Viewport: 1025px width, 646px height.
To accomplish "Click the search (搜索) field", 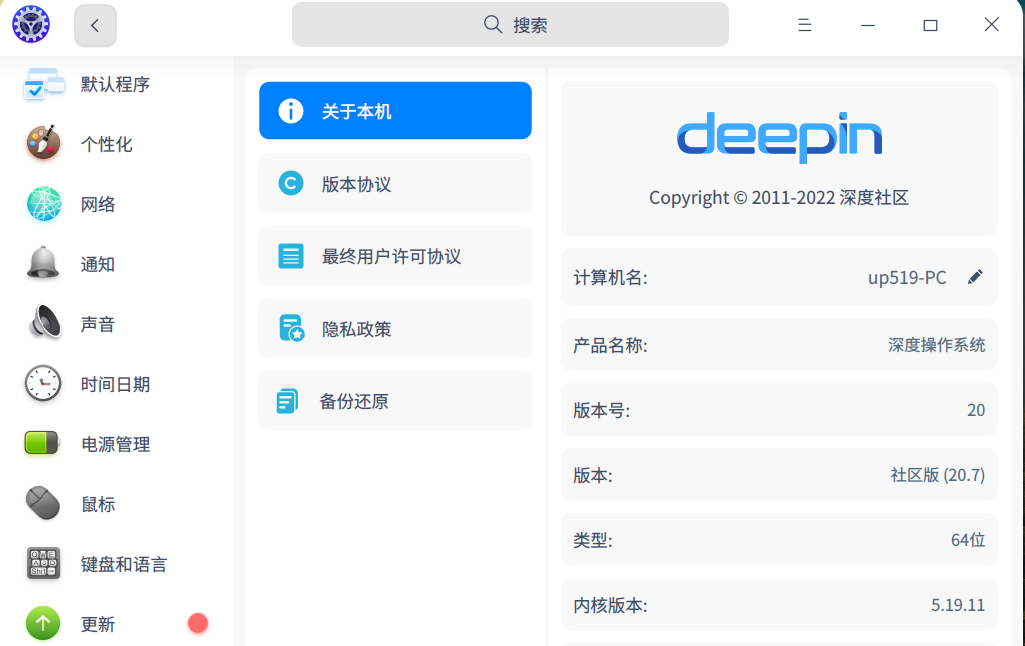I will (510, 25).
